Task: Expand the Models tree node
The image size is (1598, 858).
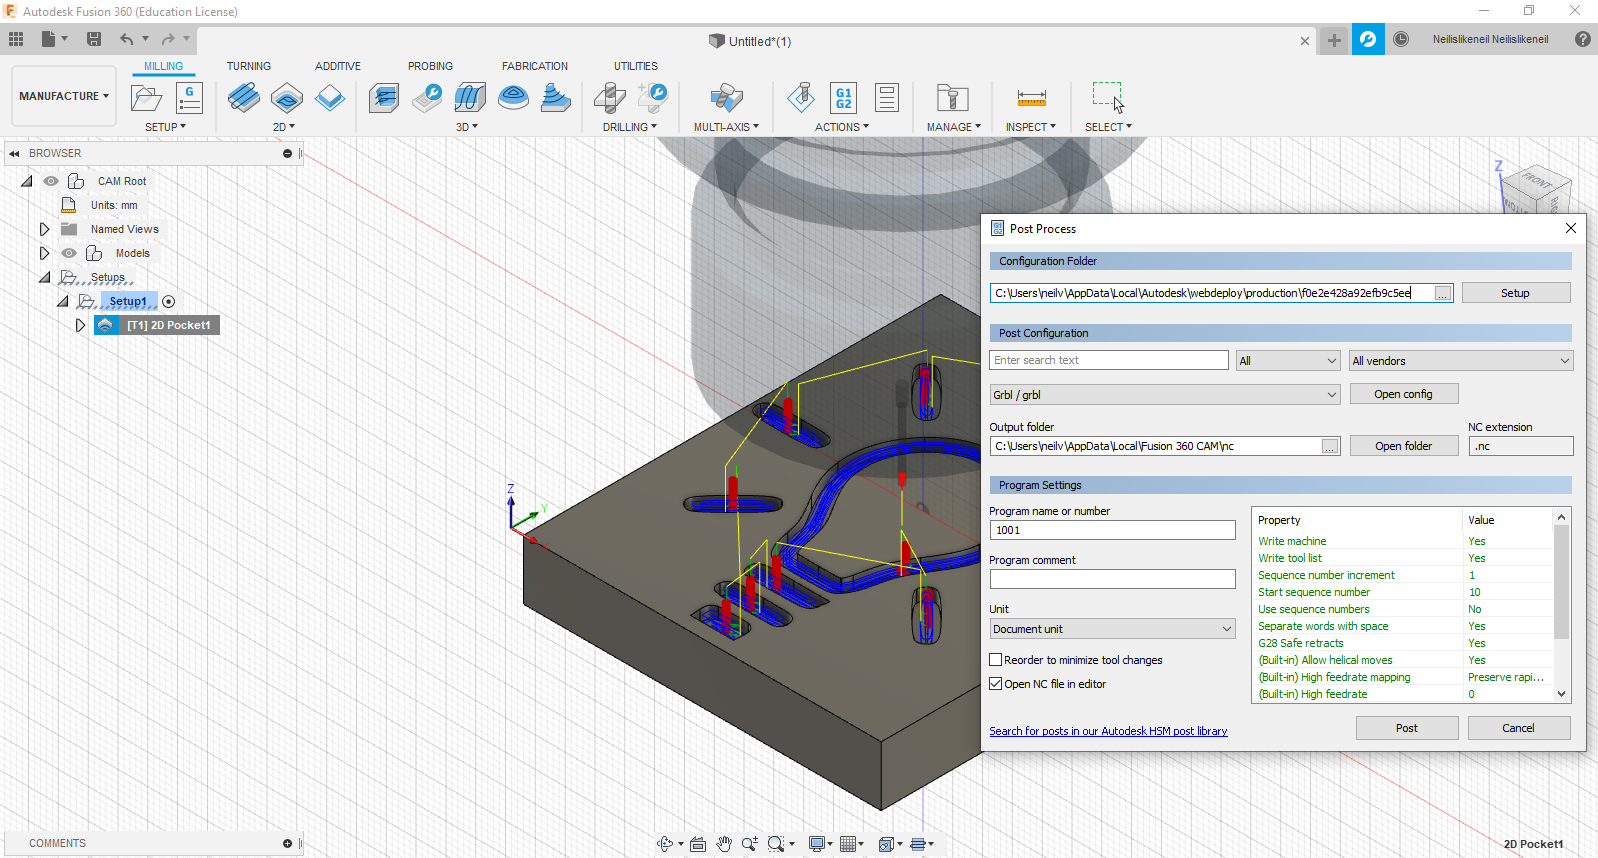Action: coord(44,253)
